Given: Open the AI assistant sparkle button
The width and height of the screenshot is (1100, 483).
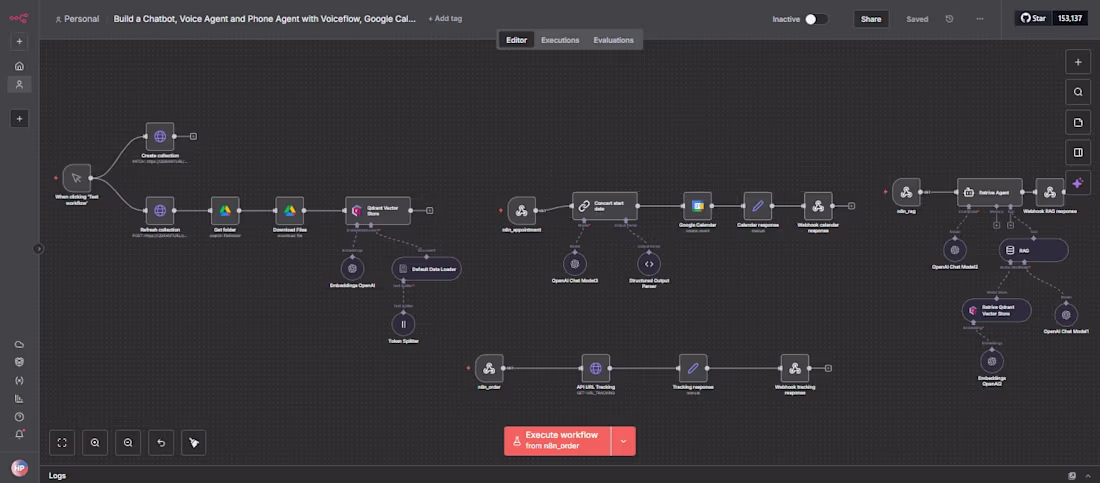Looking at the screenshot, I should [x=1078, y=183].
